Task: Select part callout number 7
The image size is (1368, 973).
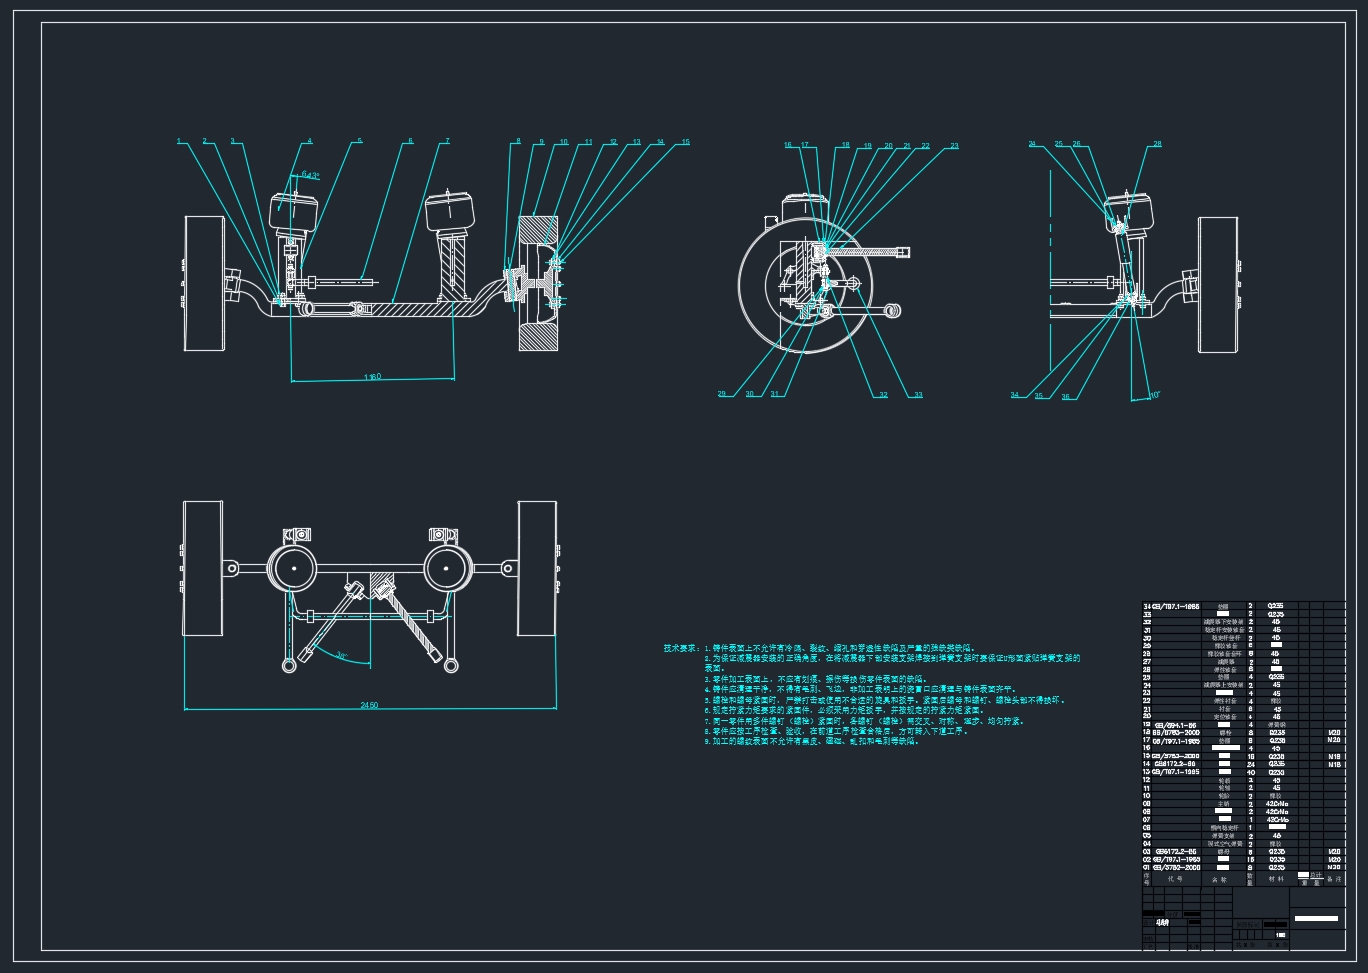Action: coord(447,142)
